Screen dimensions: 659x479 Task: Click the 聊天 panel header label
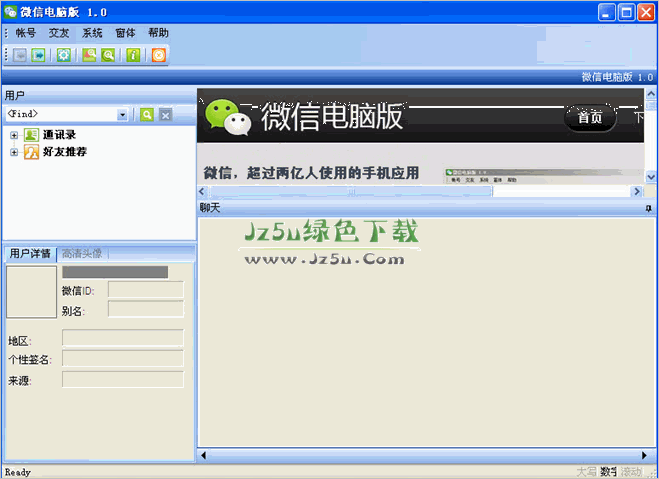tap(210, 208)
